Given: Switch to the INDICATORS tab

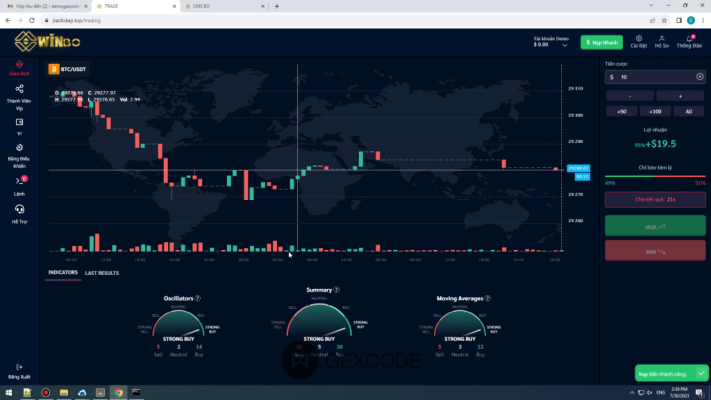Looking at the screenshot, I should point(63,273).
